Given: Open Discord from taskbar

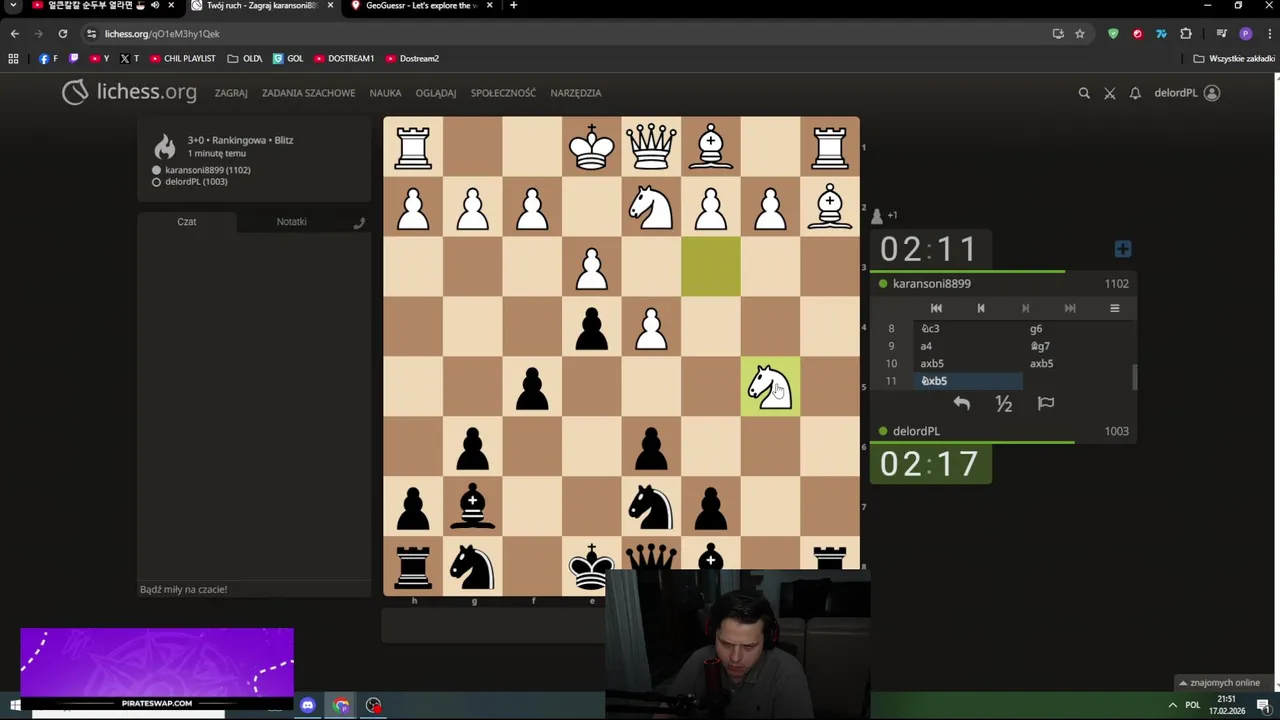Looking at the screenshot, I should coord(307,706).
